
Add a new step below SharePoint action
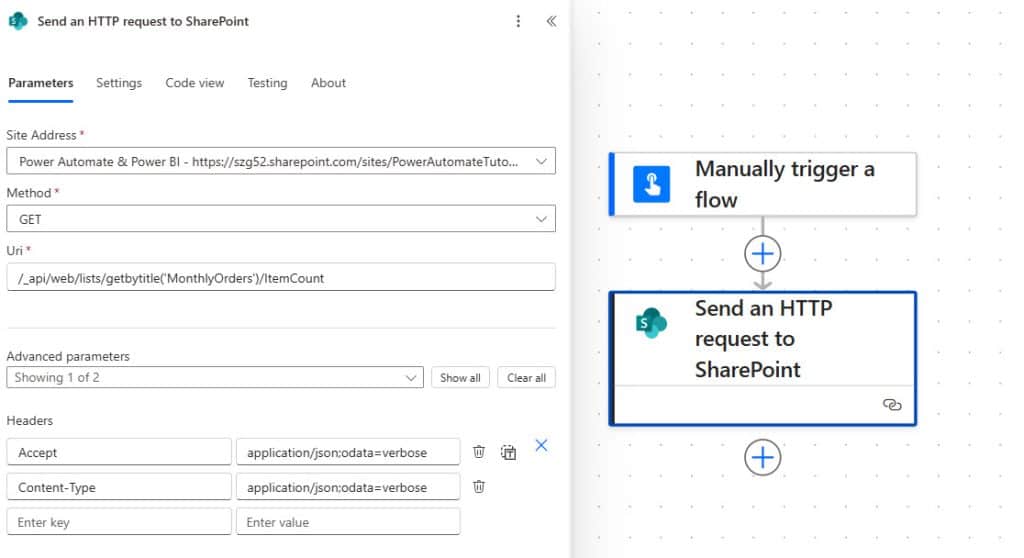(762, 457)
